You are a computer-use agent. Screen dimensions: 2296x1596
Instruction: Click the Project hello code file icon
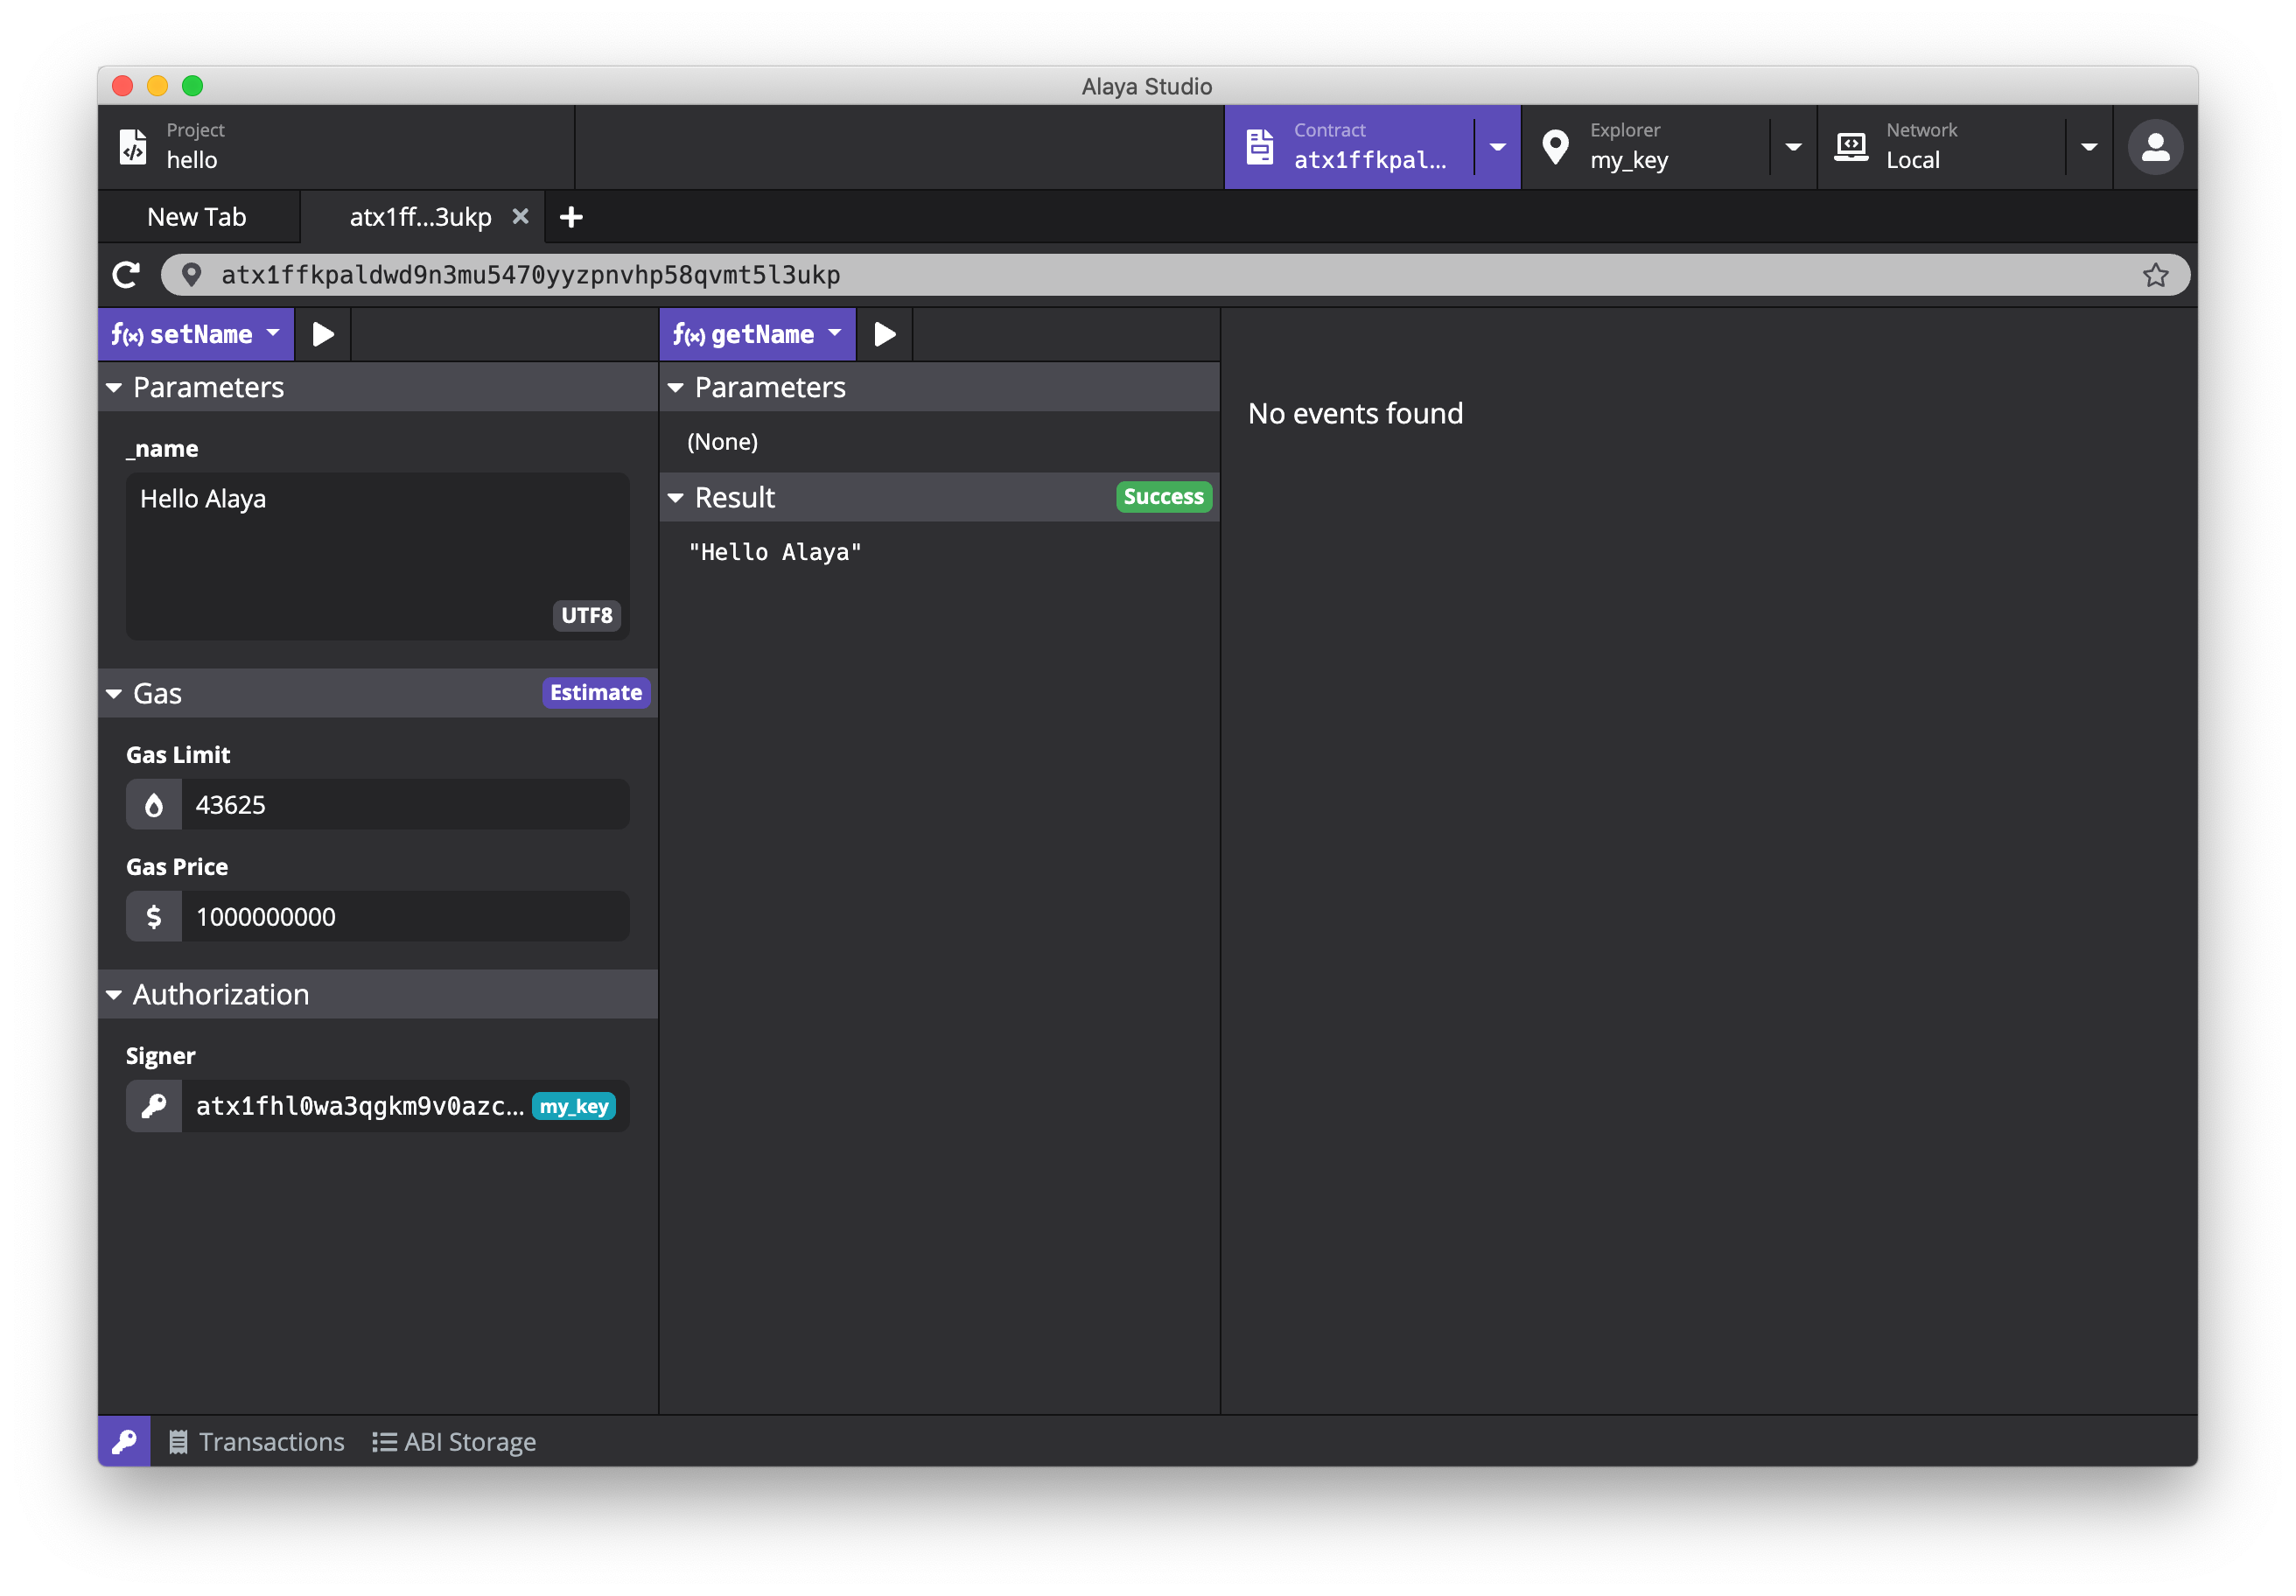tap(134, 147)
